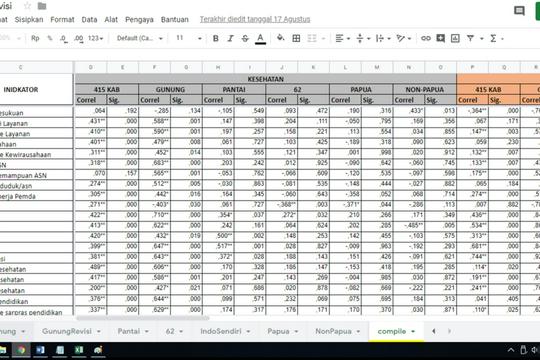Increase decimal places
Image resolution: width=540 pixels, height=360 pixels.
point(79,39)
